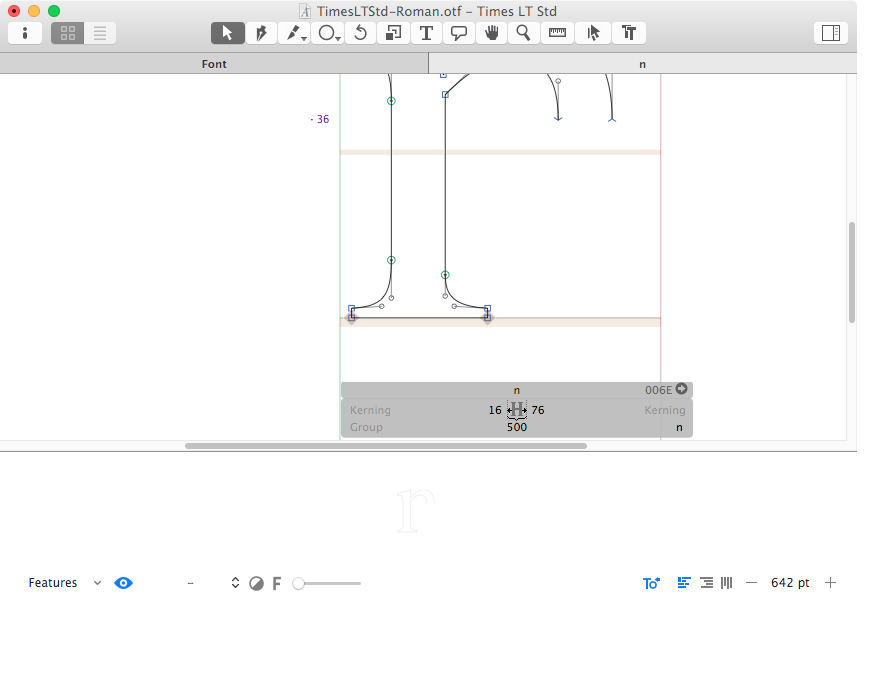Open the primitives shape tool dropdown

click(328, 33)
